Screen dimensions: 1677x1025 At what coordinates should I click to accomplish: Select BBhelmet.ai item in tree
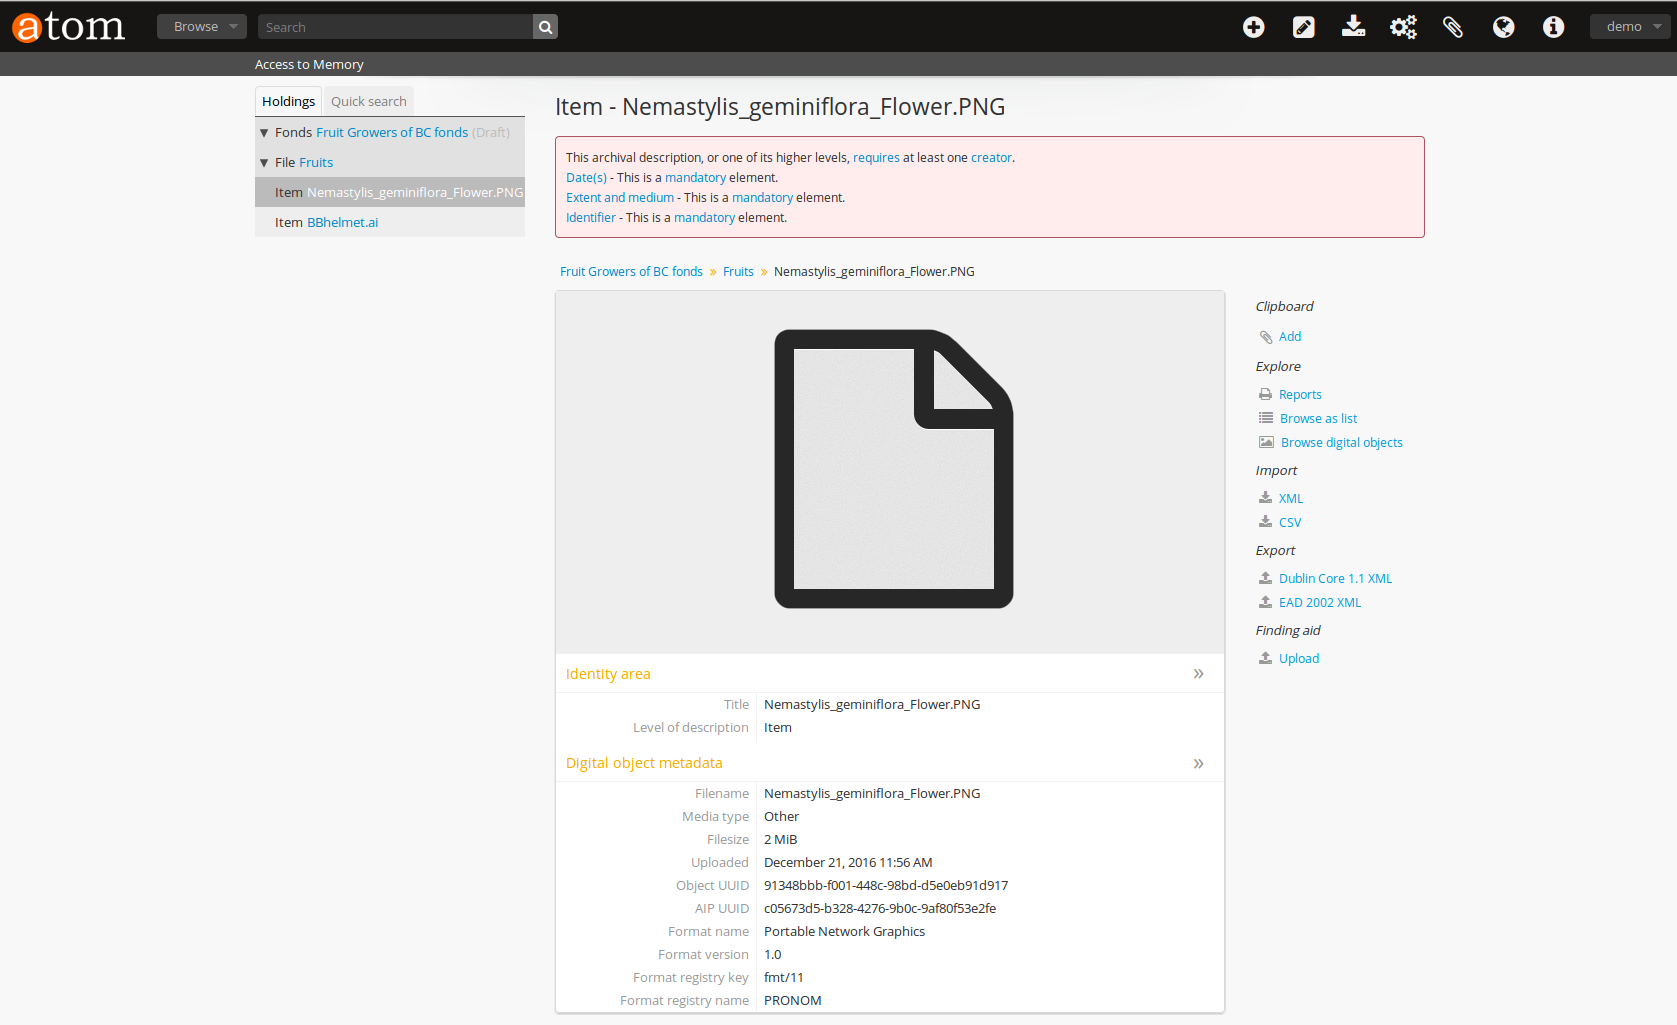[342, 223]
